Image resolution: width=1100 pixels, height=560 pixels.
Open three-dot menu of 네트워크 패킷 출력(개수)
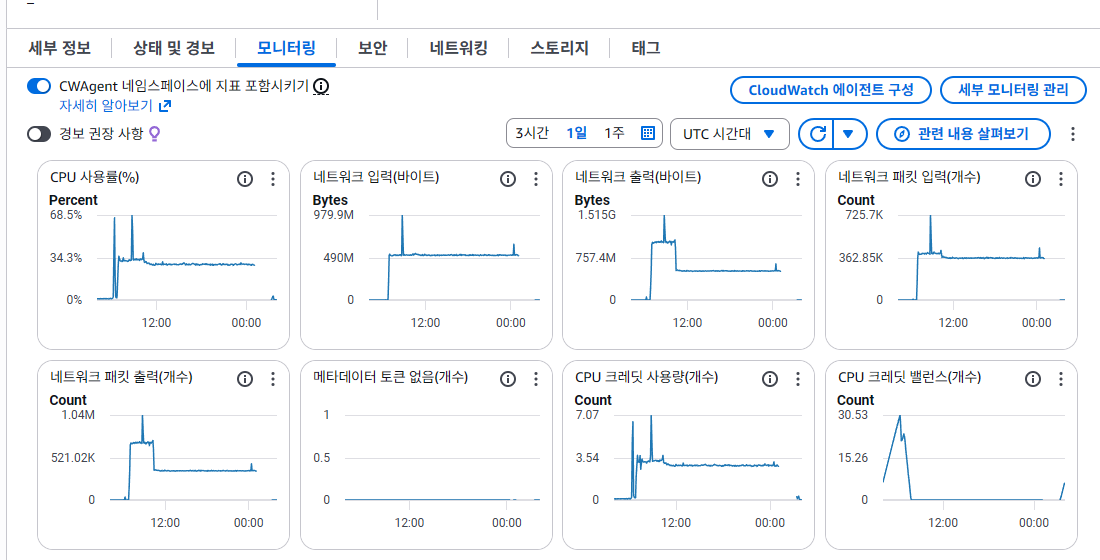tap(273, 379)
